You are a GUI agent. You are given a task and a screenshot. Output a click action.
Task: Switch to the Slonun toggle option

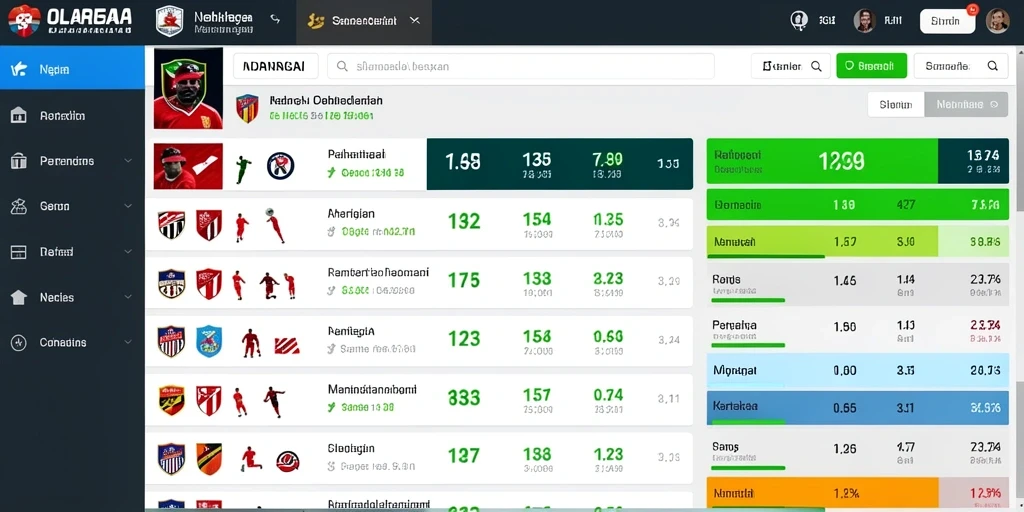[x=896, y=104]
